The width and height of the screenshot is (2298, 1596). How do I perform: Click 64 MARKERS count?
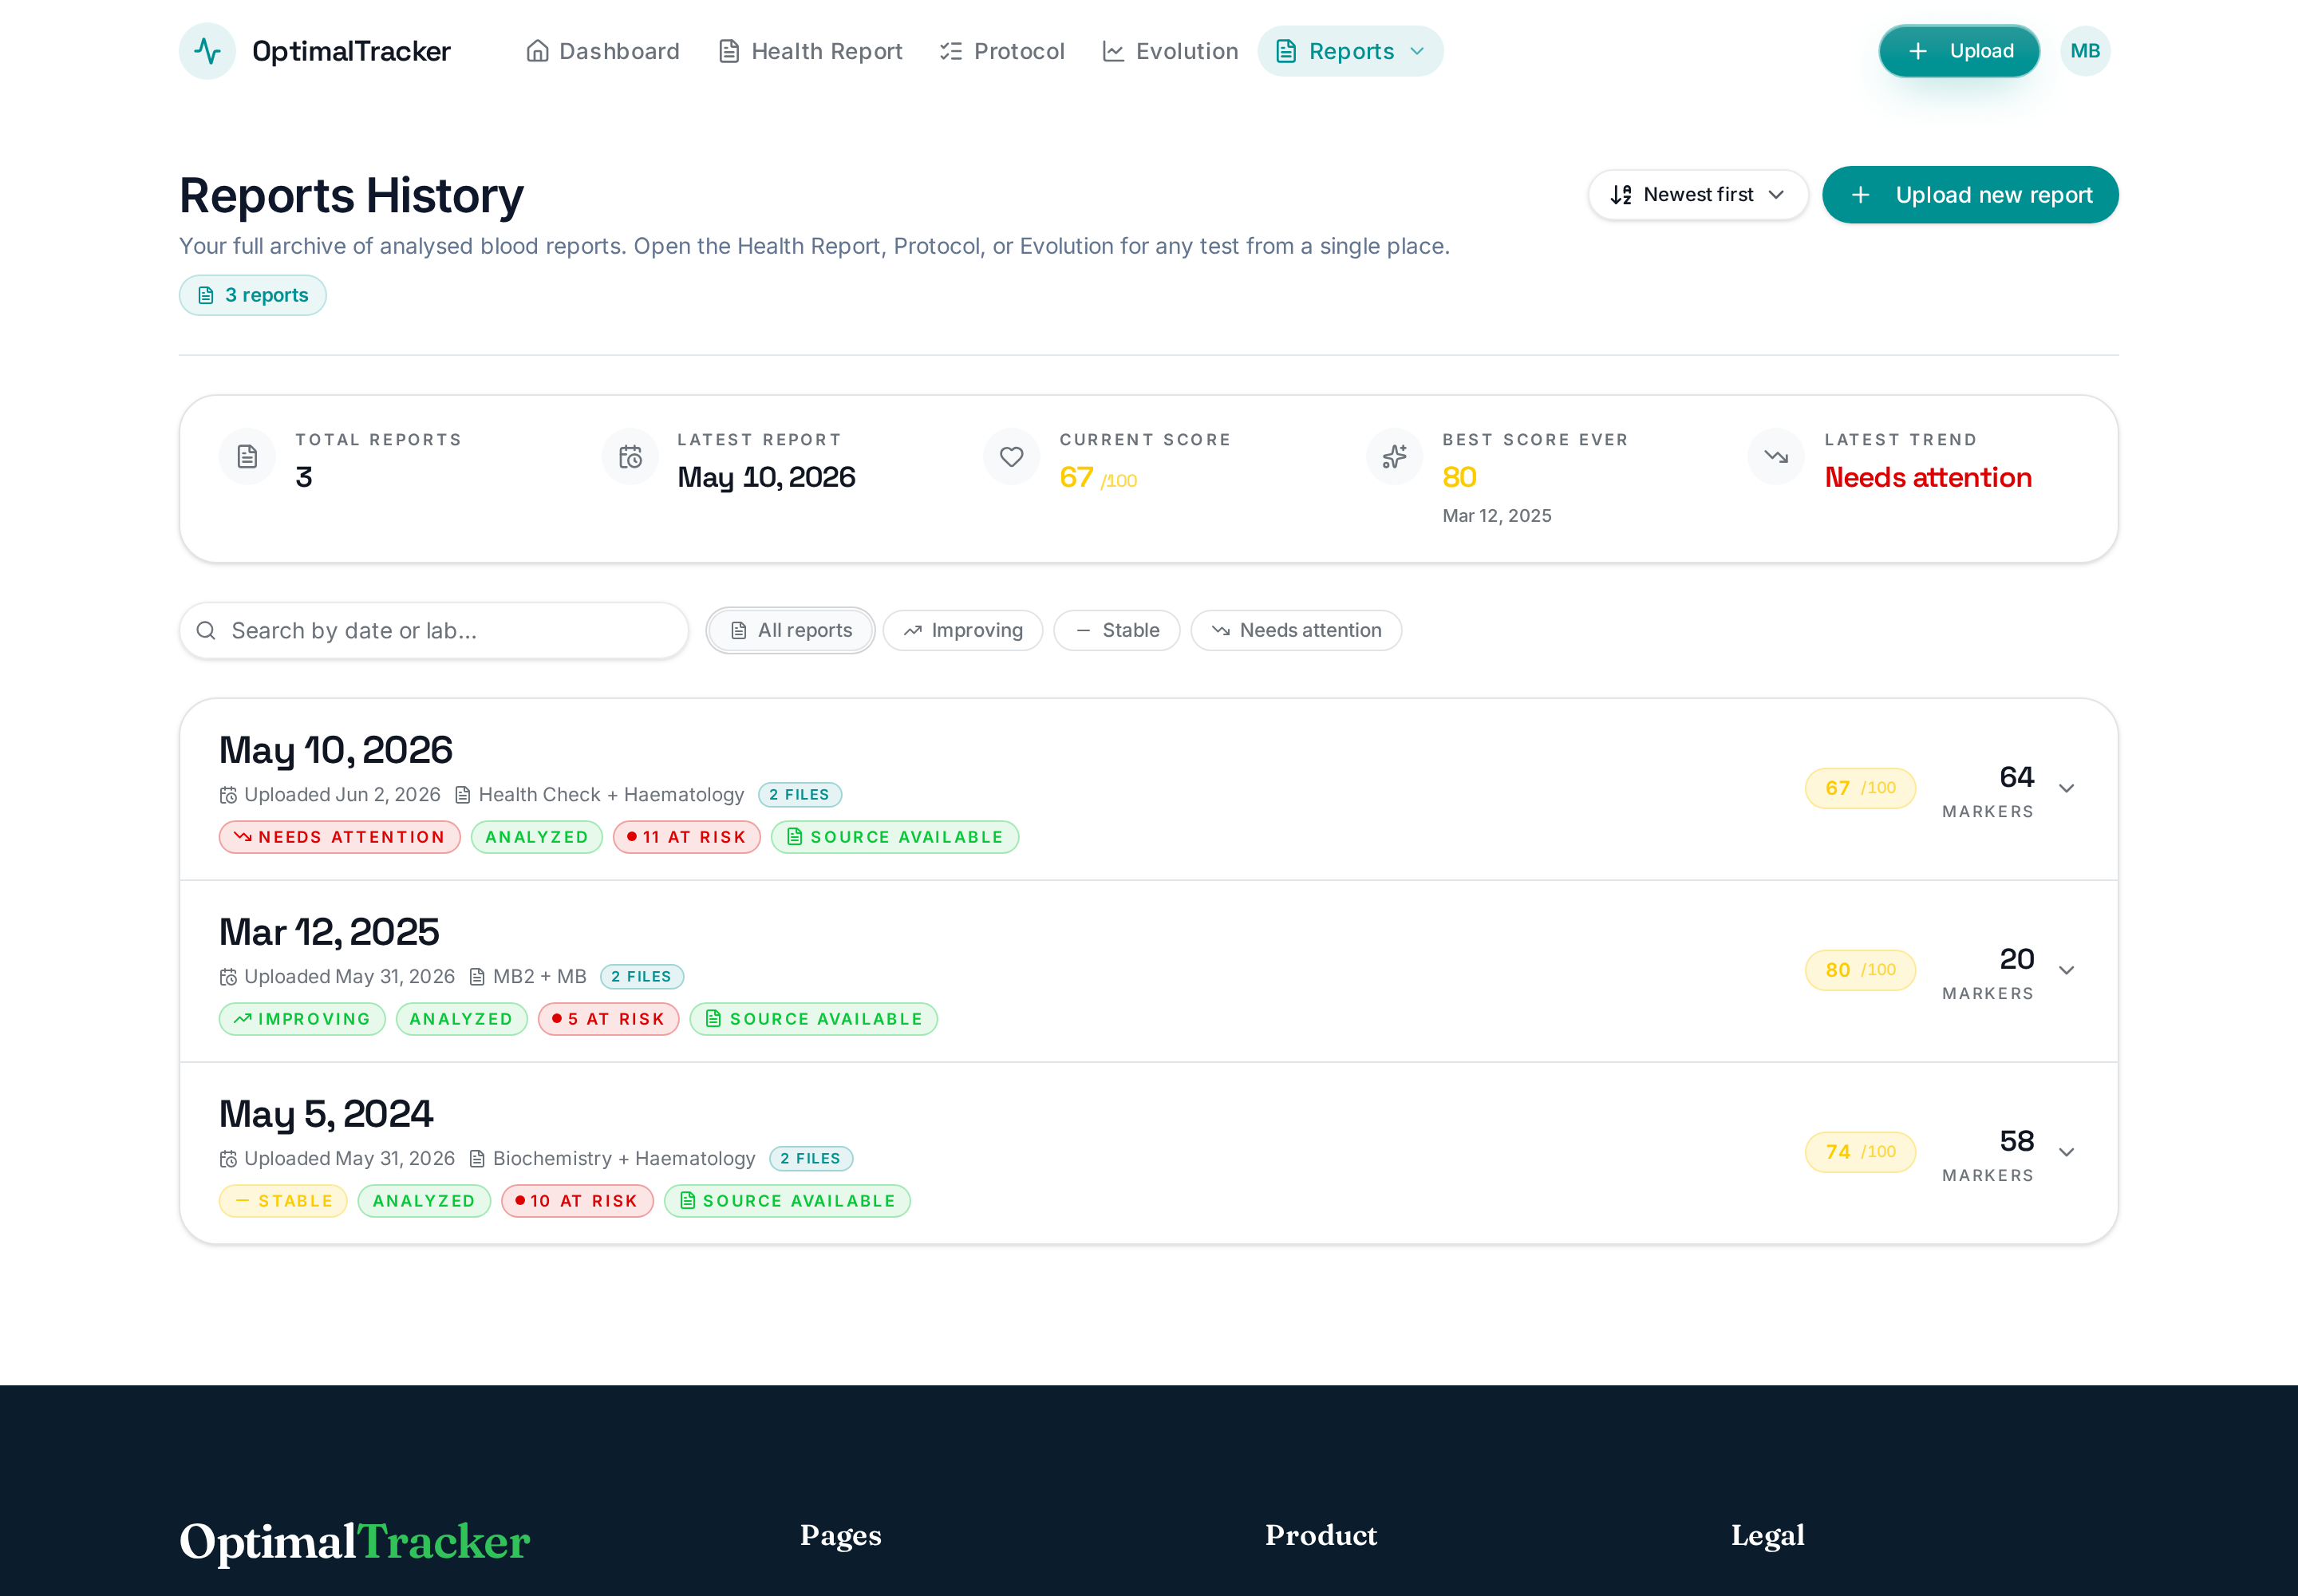pos(1988,790)
